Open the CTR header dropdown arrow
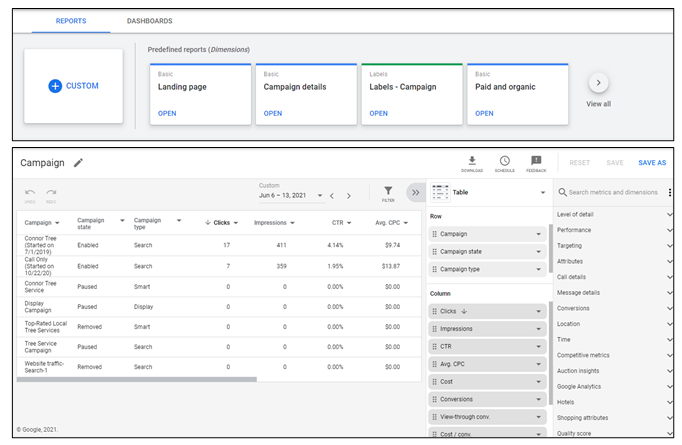This screenshot has height=445, width=682. click(x=349, y=223)
